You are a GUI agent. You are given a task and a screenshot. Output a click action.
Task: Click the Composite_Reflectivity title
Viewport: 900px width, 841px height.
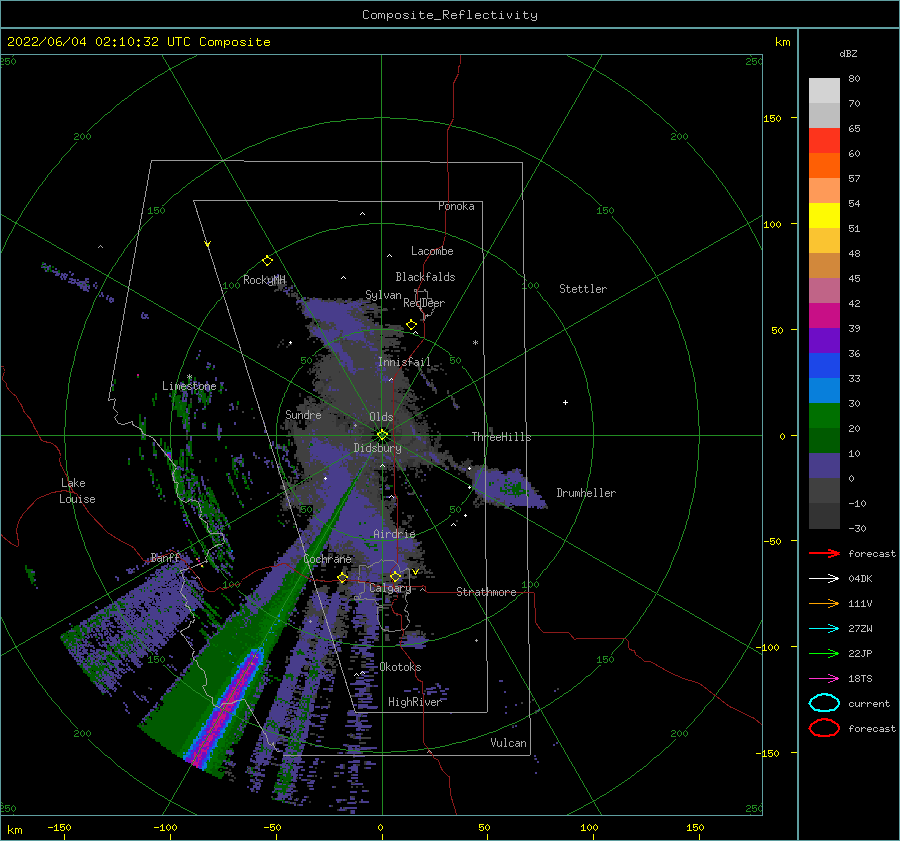(450, 15)
